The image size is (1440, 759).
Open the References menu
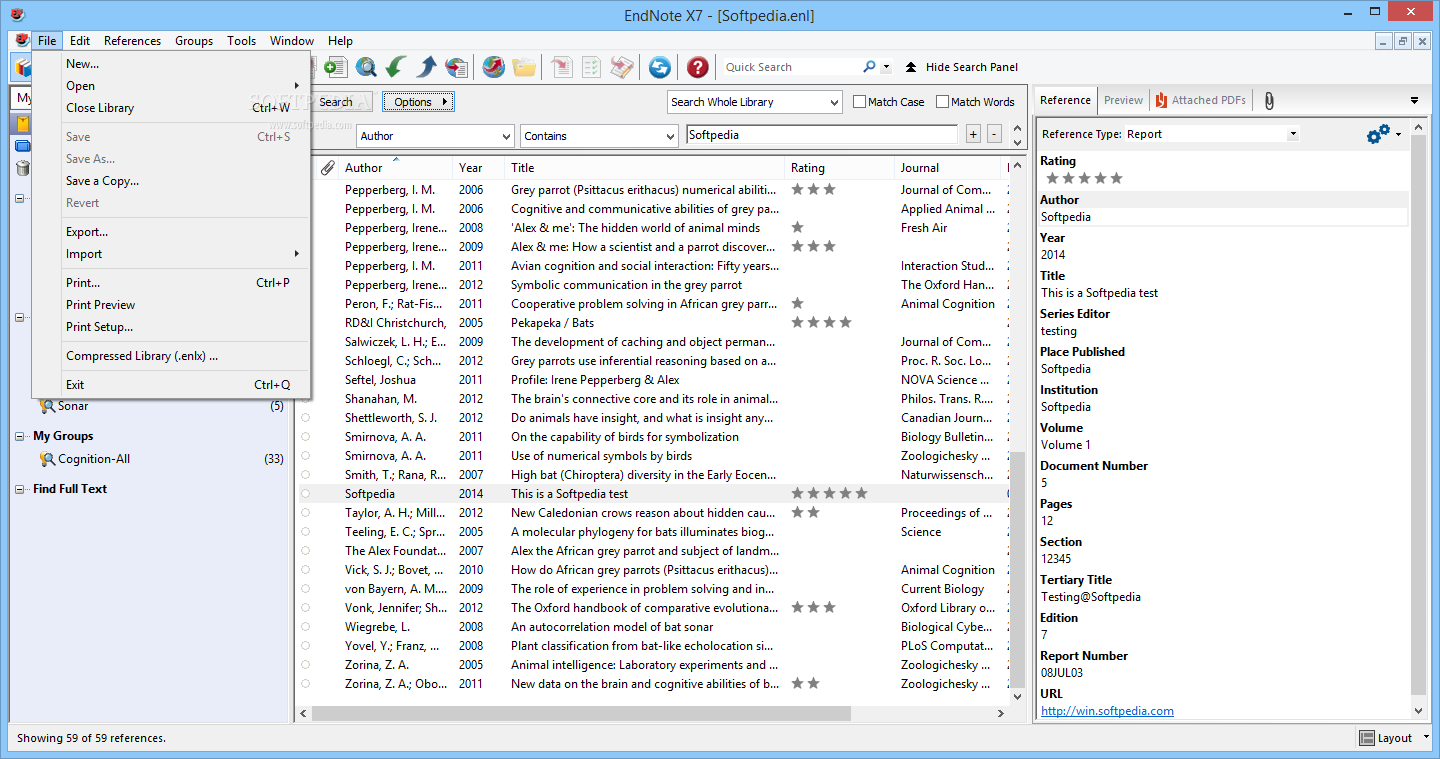click(x=132, y=41)
